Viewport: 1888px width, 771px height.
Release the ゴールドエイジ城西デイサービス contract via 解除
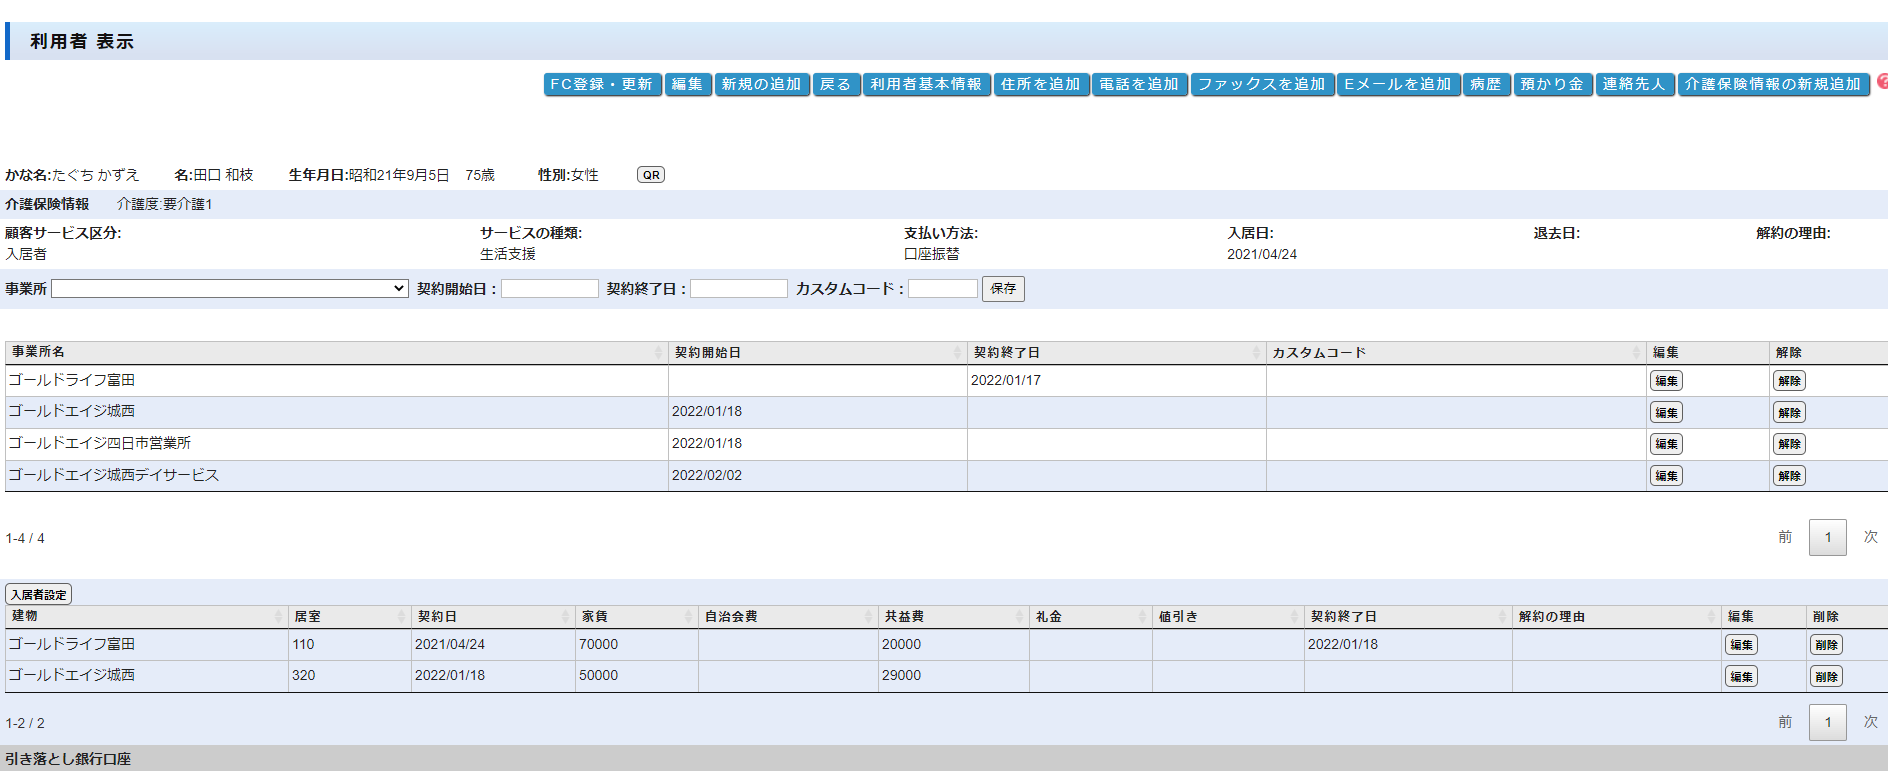coord(1789,476)
